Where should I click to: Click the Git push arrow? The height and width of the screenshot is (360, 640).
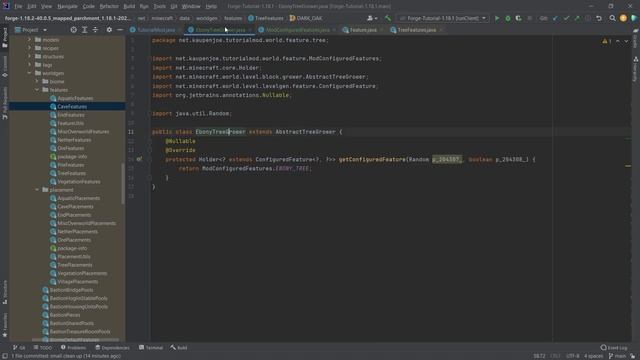coord(577,18)
